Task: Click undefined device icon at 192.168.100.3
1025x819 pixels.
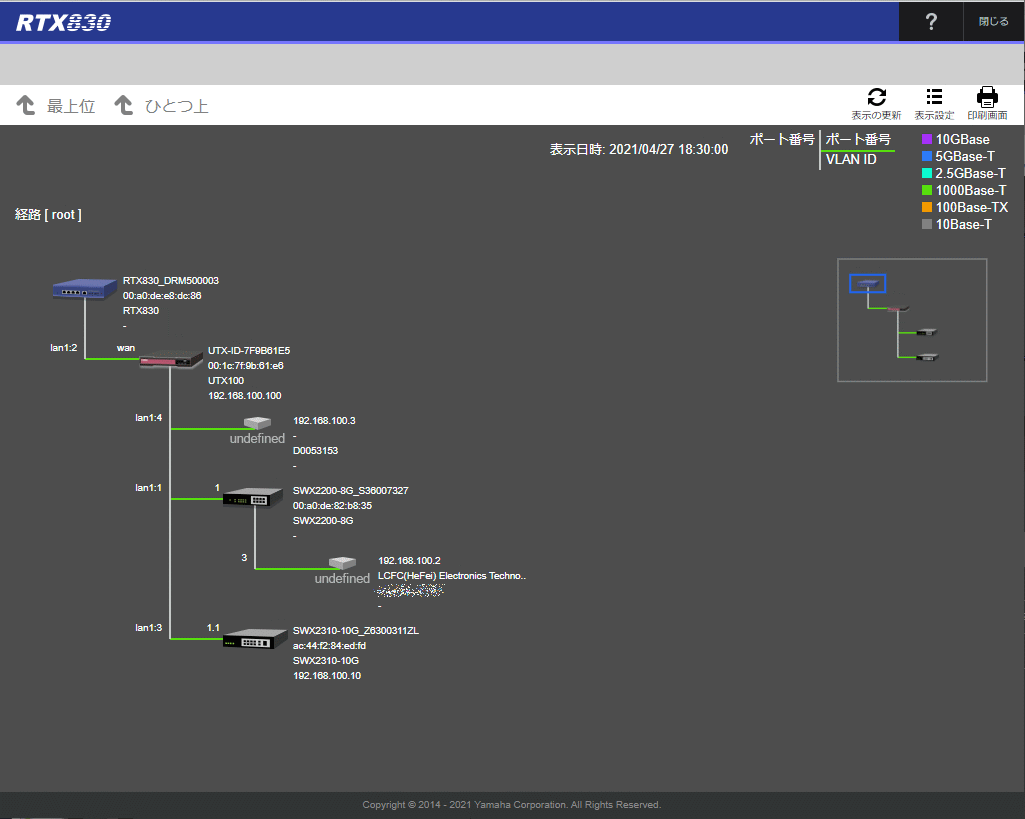Action: click(257, 424)
